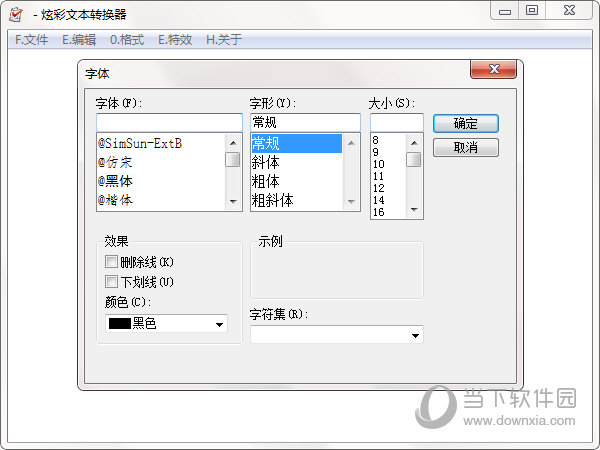The height and width of the screenshot is (450, 600).
Task: Maximize the 炫彩文本转换器 window
Action: pos(532,11)
